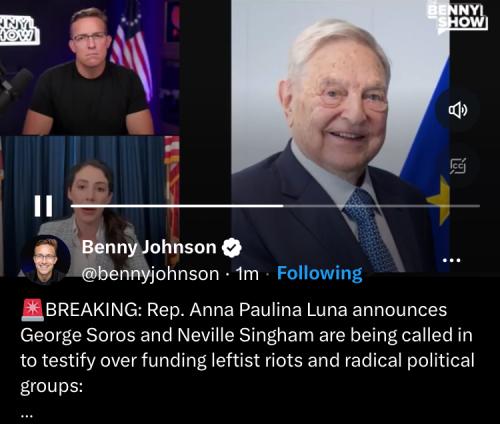The image size is (500, 424).
Task: Open the 1m post timestamp
Action: click(247, 274)
